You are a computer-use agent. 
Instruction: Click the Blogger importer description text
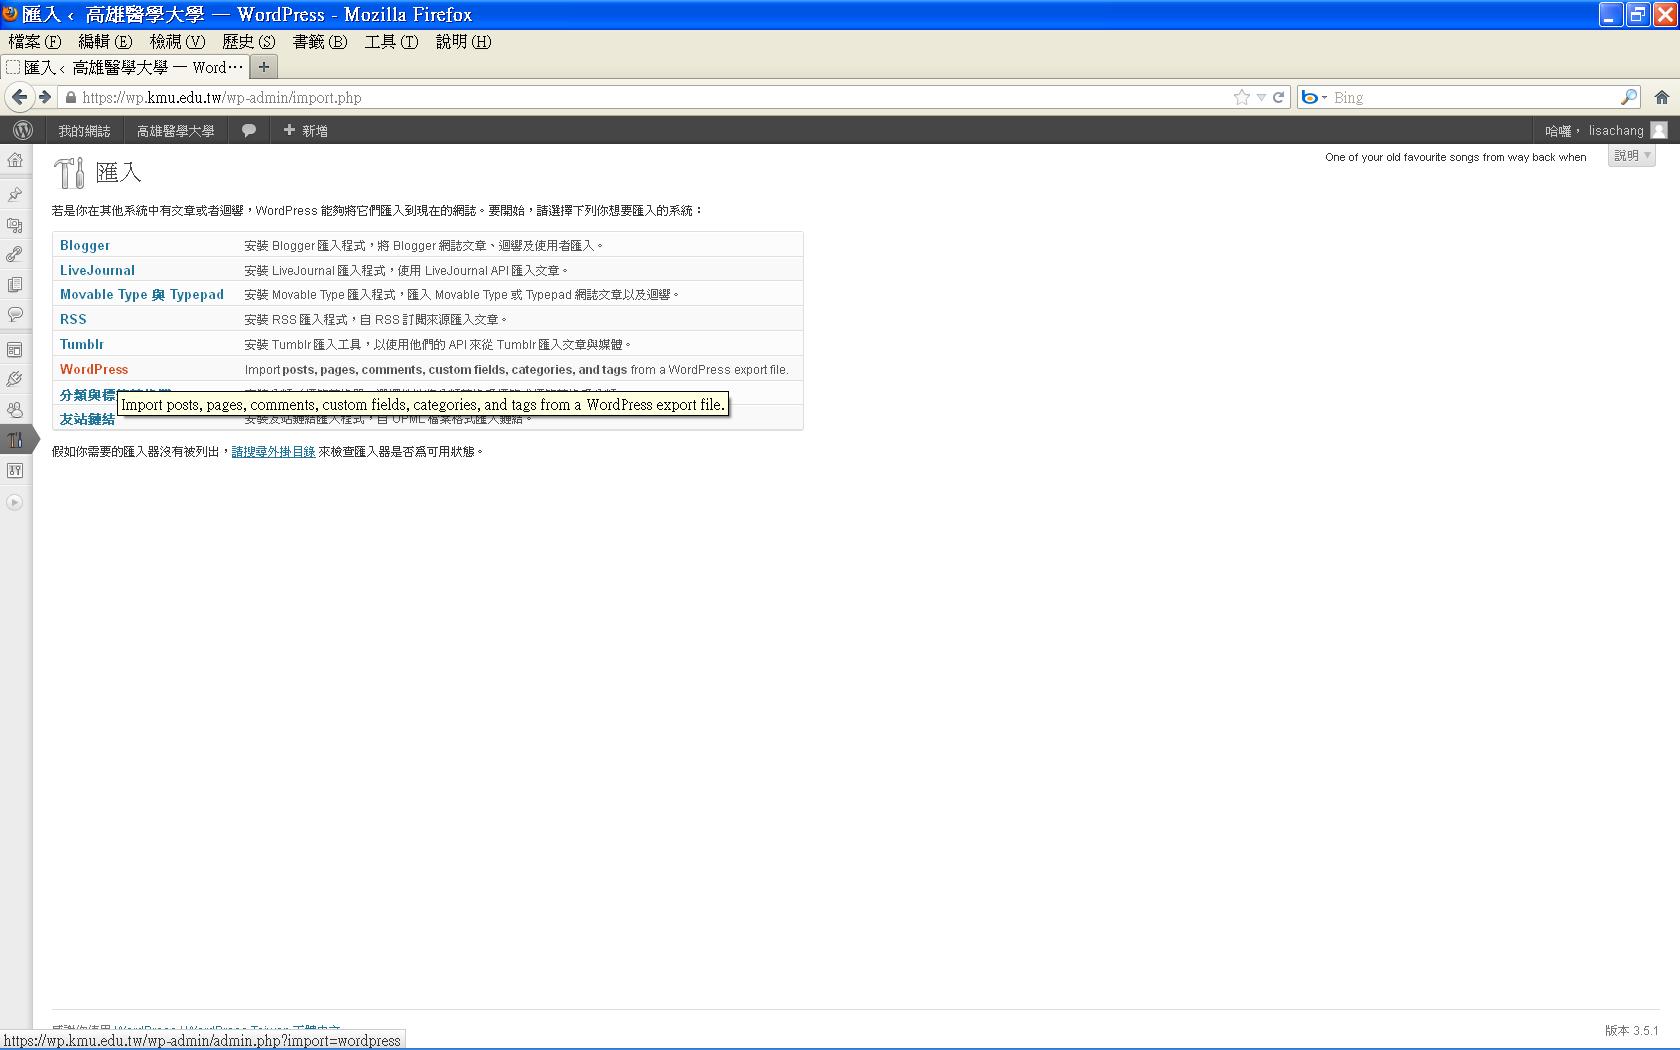point(423,245)
